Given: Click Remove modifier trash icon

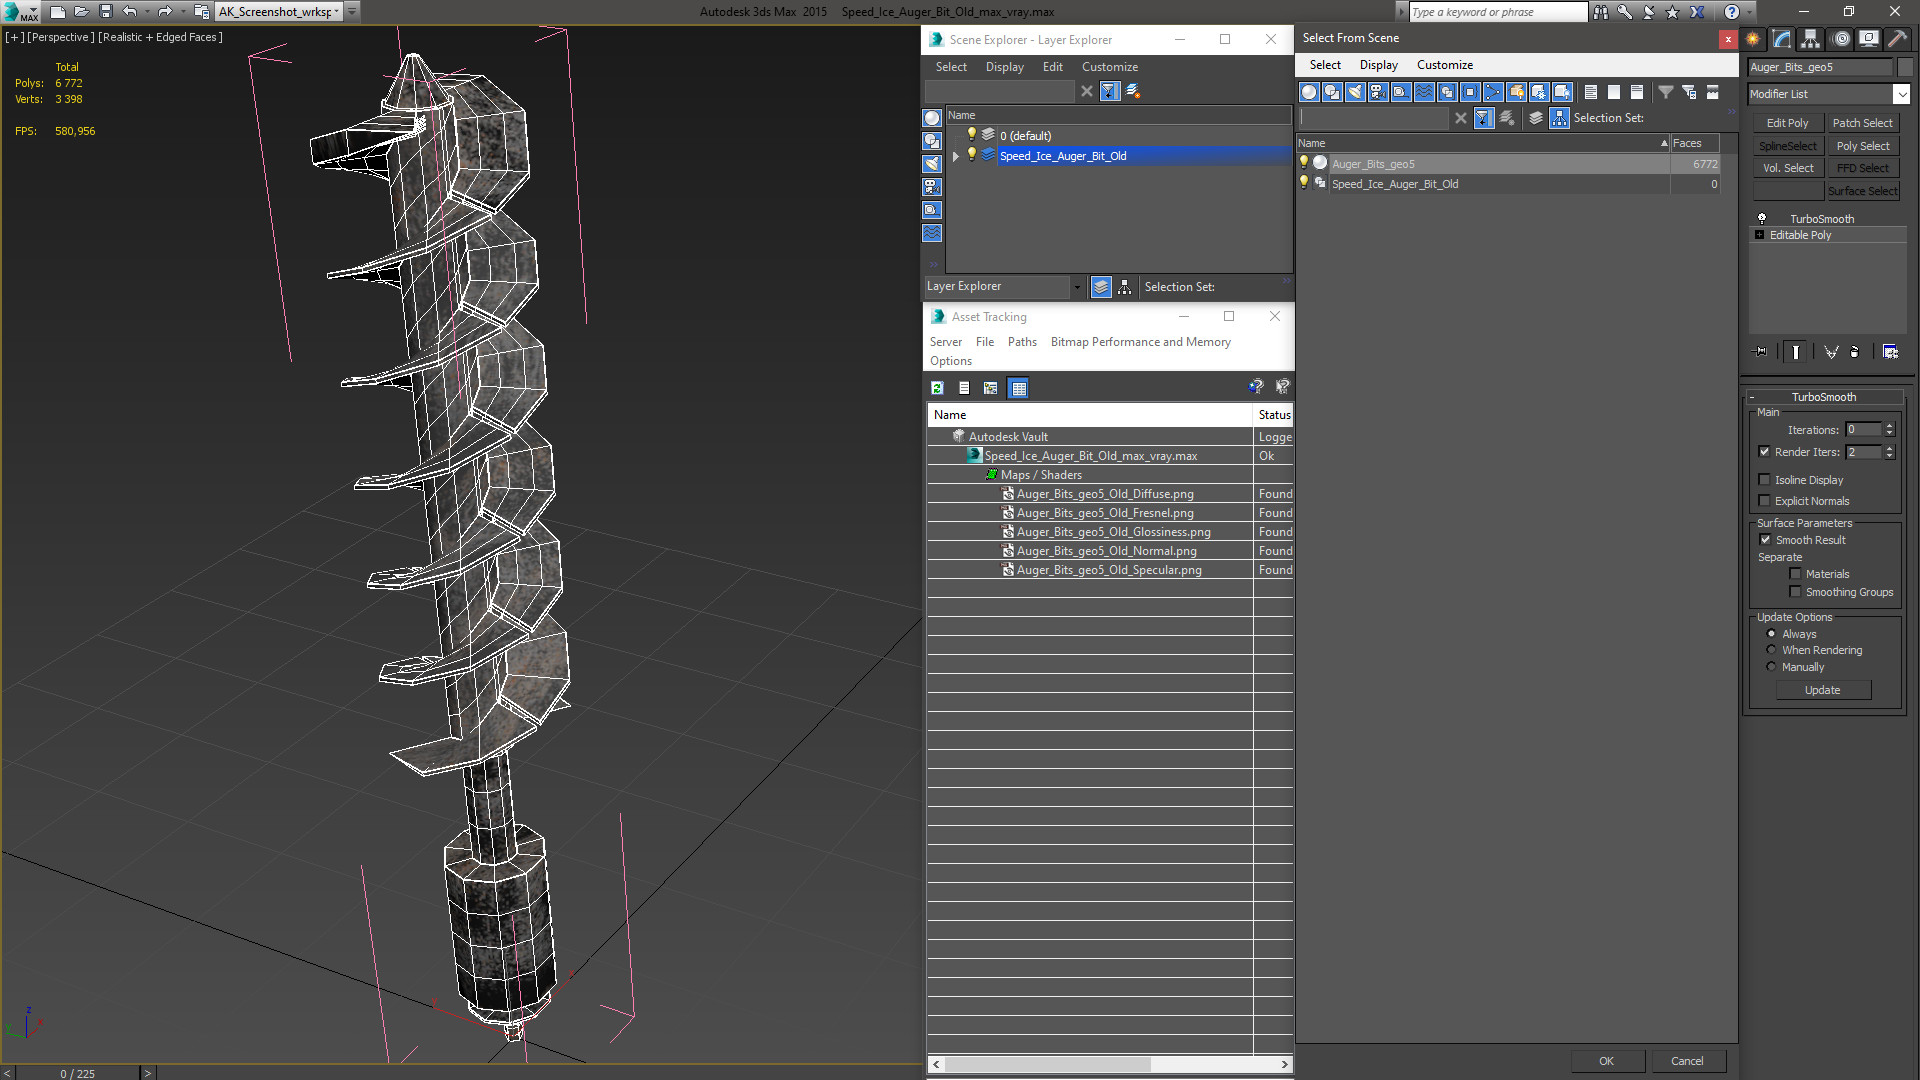Looking at the screenshot, I should point(1855,352).
